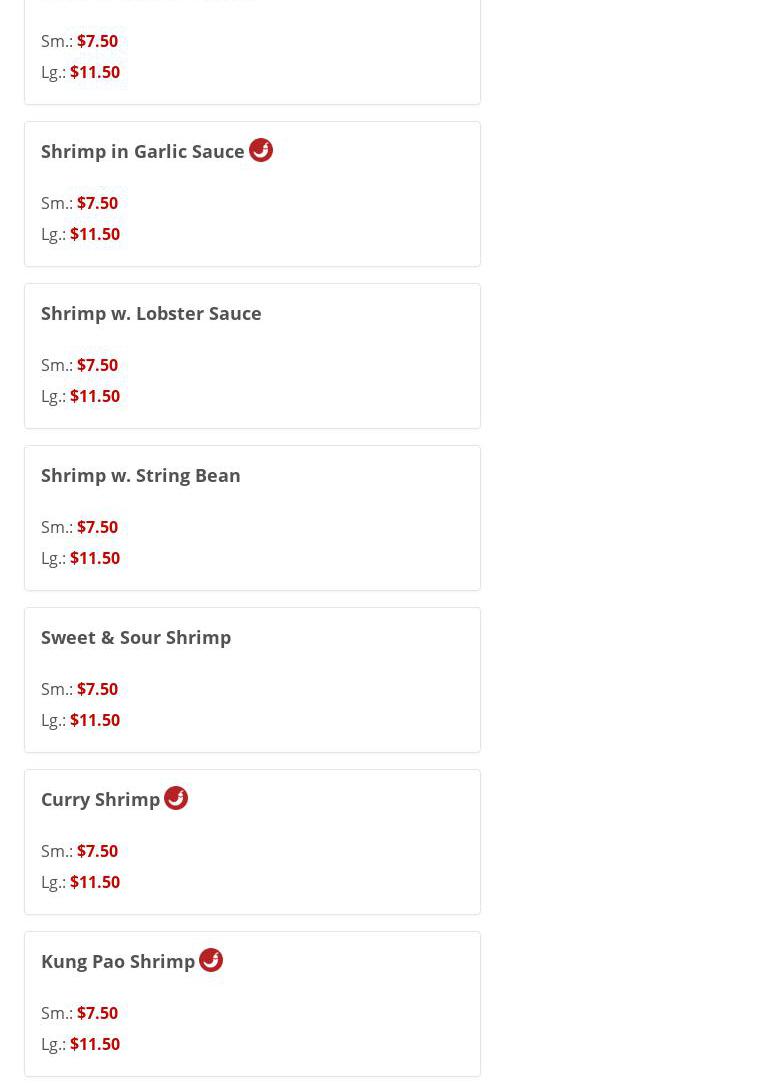Screen dimensions: 770x1085
Task: Select the Kung Pao Shrimp dish title
Action: click(118, 961)
